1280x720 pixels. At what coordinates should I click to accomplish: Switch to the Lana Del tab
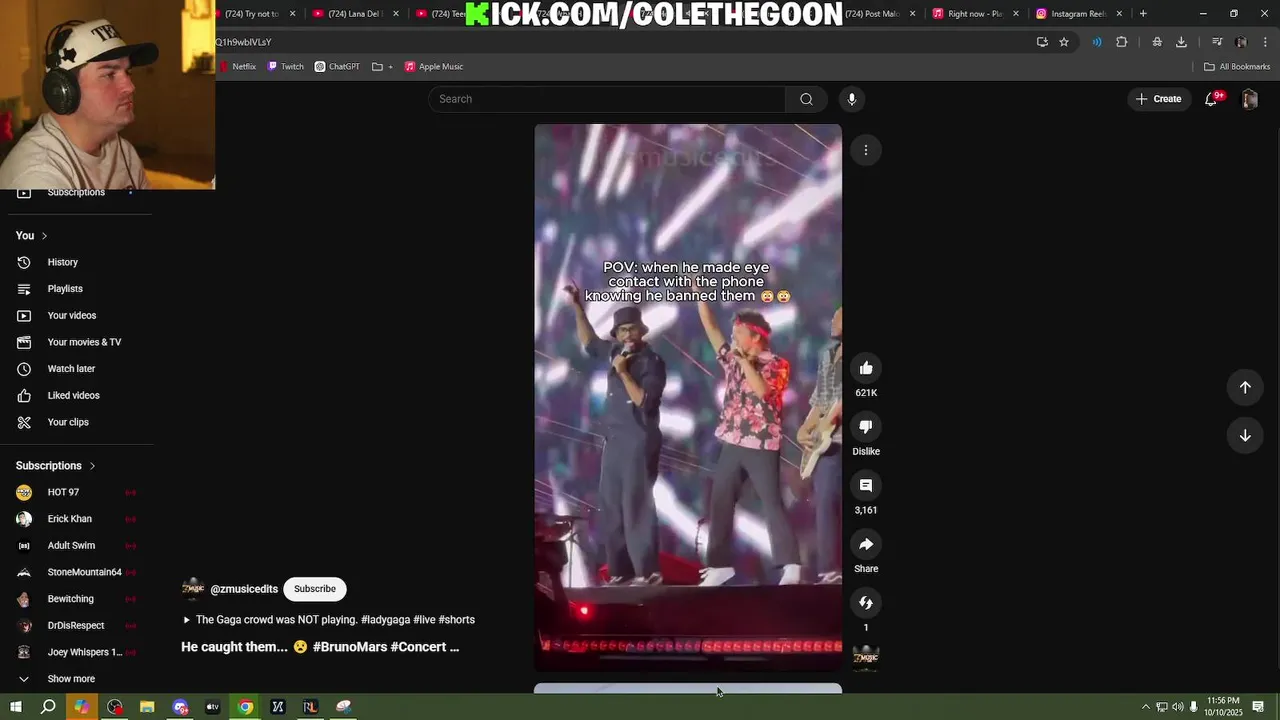tap(356, 14)
